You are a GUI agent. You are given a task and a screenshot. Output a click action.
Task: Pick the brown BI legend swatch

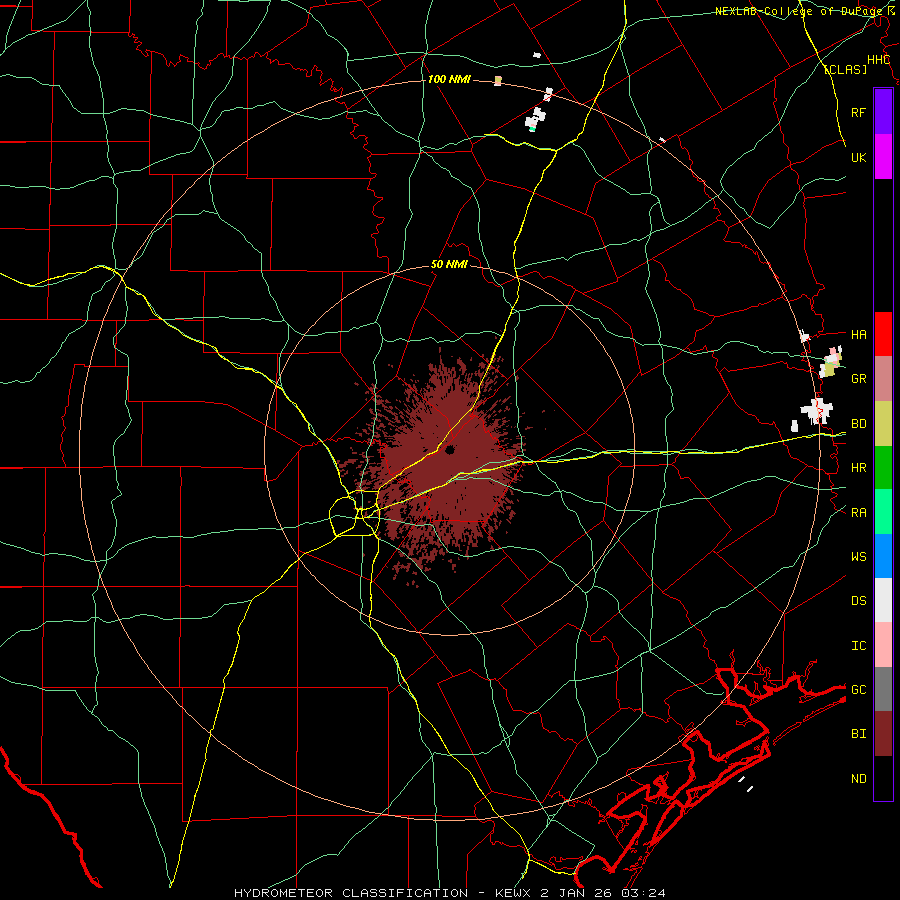point(883,734)
